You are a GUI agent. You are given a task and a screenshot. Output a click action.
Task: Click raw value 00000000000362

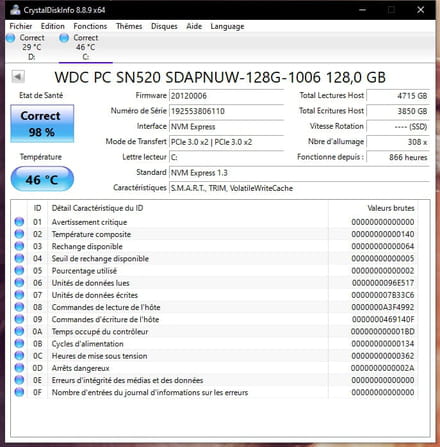tap(383, 356)
